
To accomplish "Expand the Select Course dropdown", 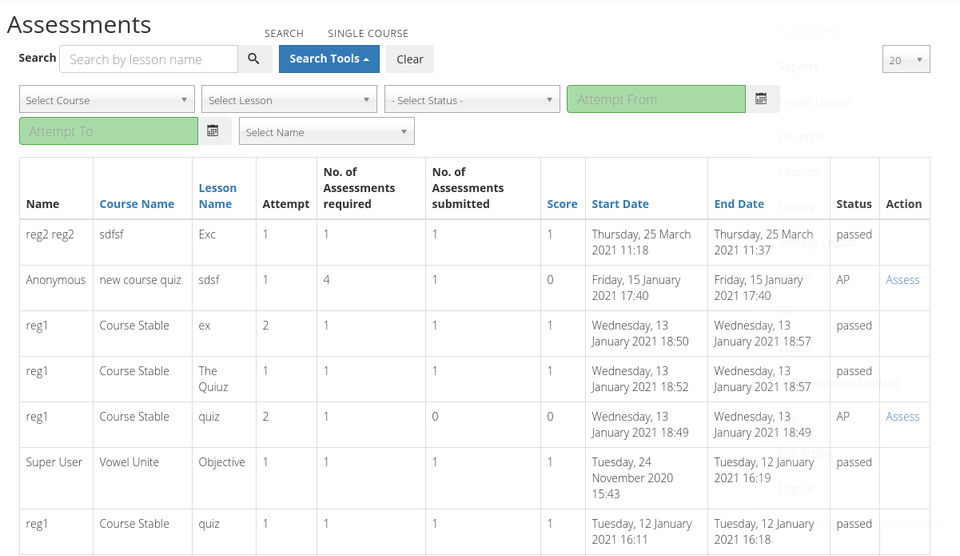I will [x=107, y=99].
